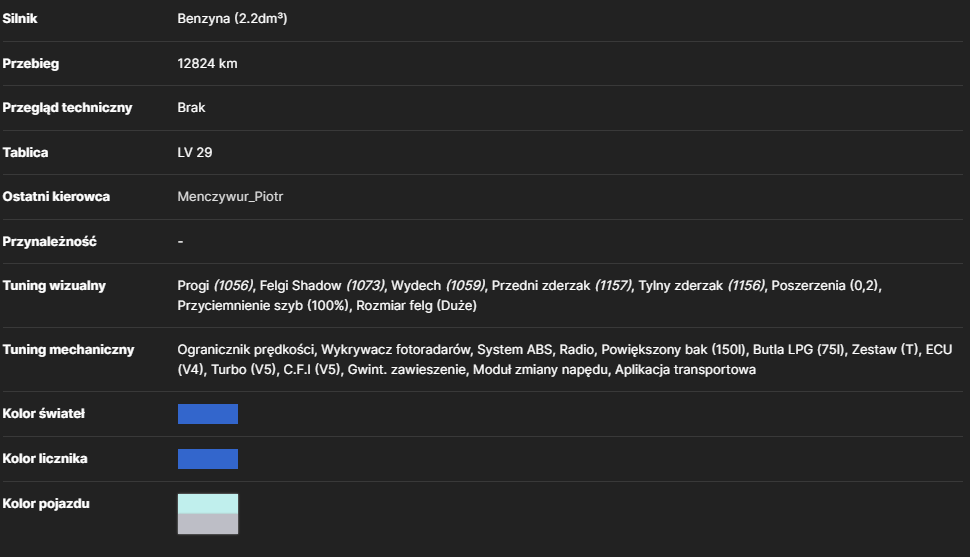Screen dimensions: 970x557
Task: Click the Przedni zderzak (1157) entry
Action: [562, 286]
